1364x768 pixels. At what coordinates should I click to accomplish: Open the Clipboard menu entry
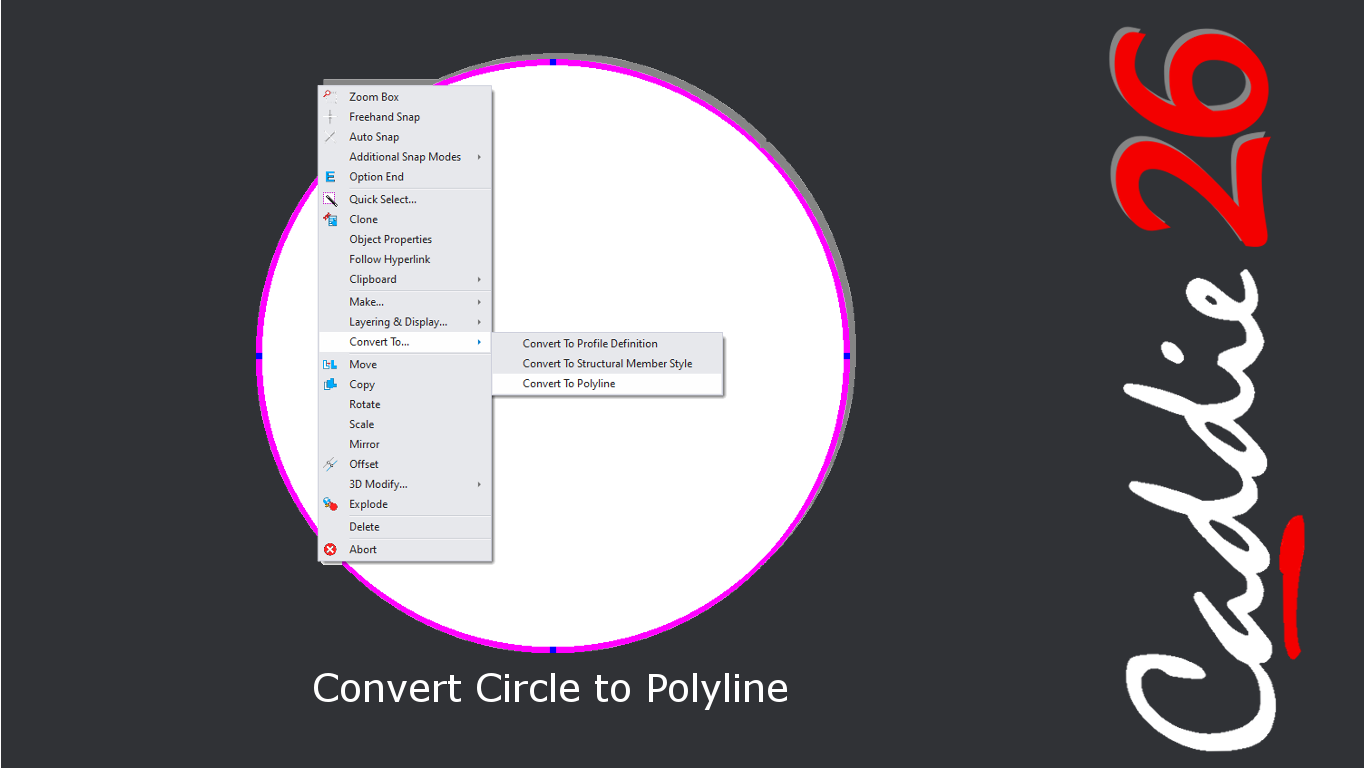click(405, 279)
